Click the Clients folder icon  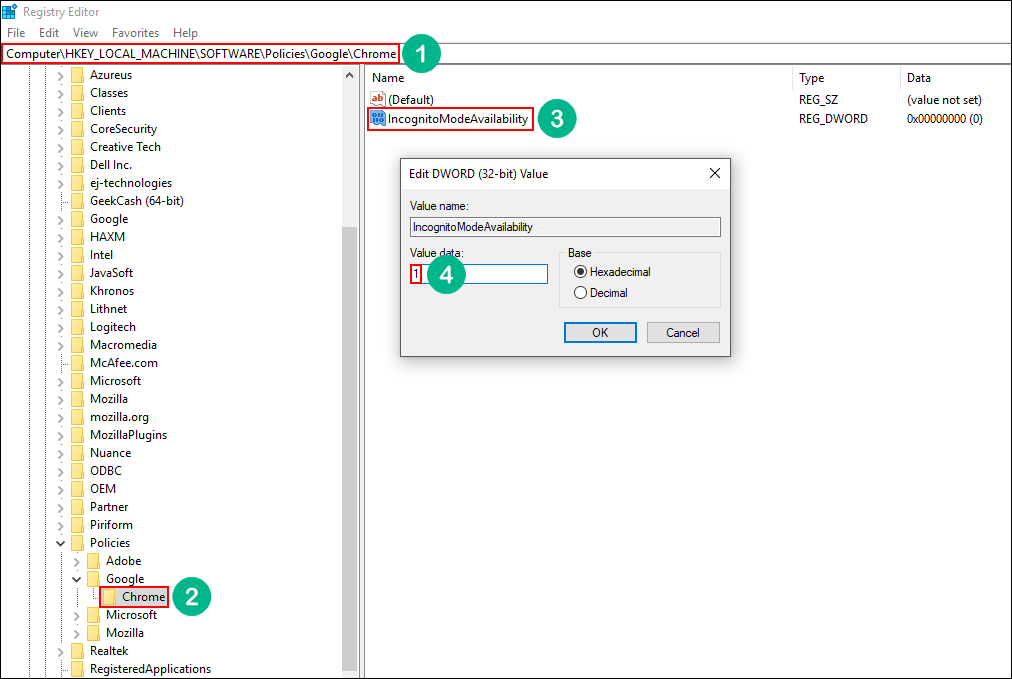click(77, 111)
